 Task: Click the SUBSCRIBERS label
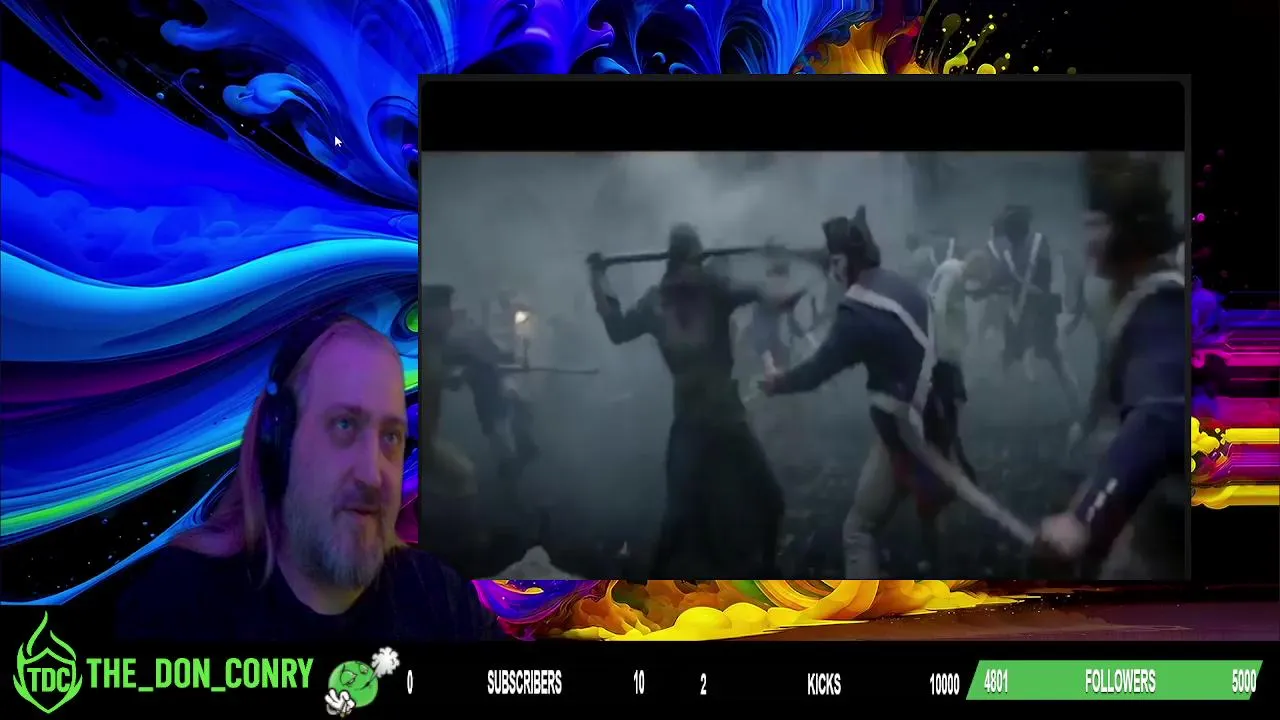click(x=524, y=683)
